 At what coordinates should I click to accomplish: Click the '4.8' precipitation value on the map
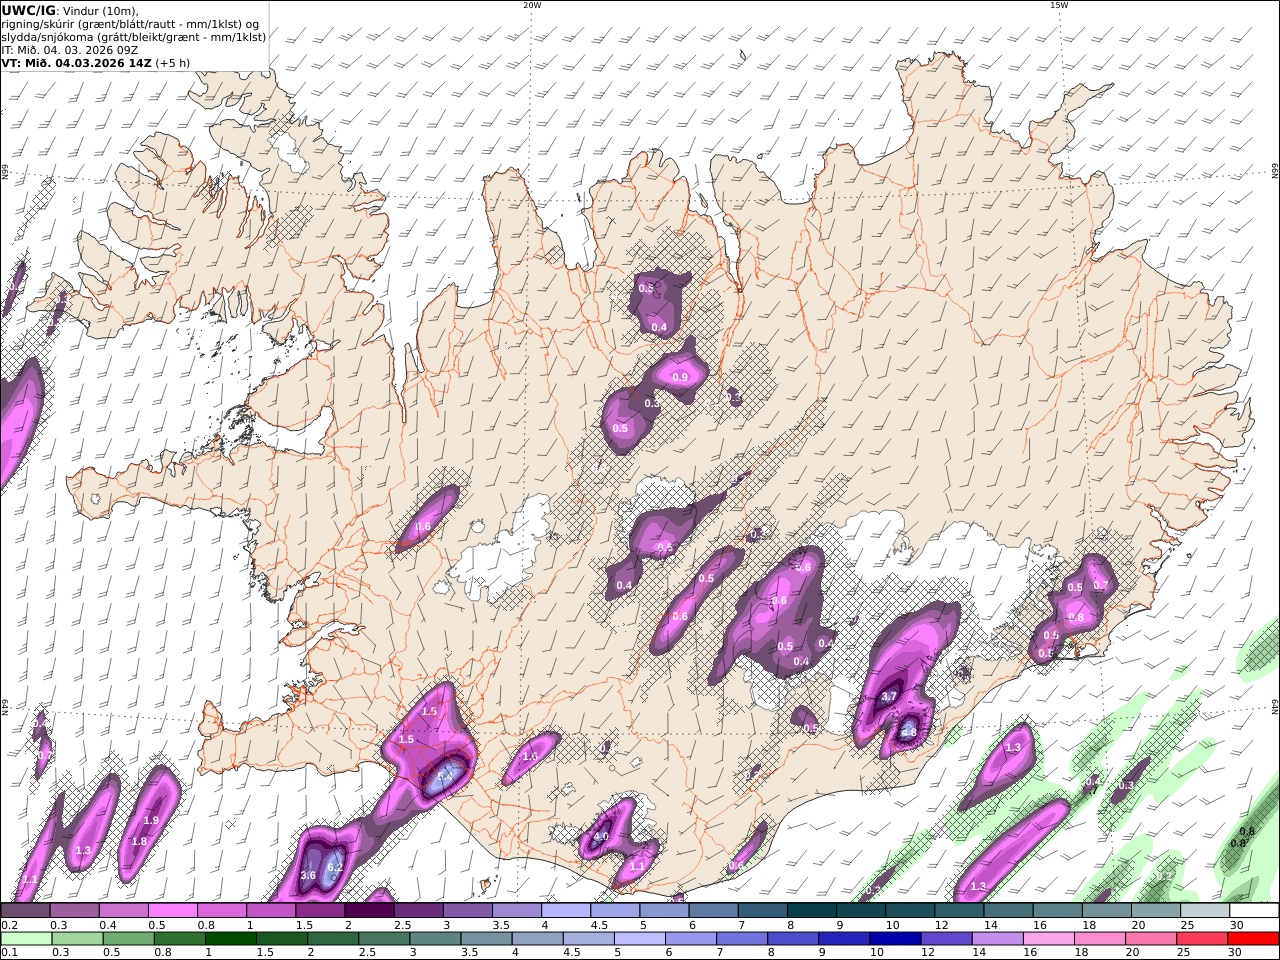pyautogui.click(x=909, y=732)
